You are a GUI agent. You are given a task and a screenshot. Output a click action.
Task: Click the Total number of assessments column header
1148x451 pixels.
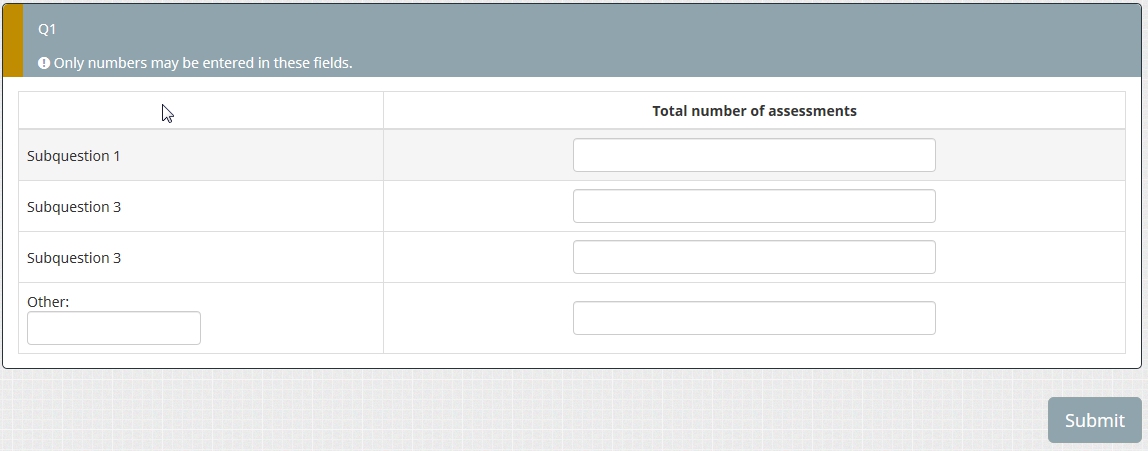pos(754,111)
